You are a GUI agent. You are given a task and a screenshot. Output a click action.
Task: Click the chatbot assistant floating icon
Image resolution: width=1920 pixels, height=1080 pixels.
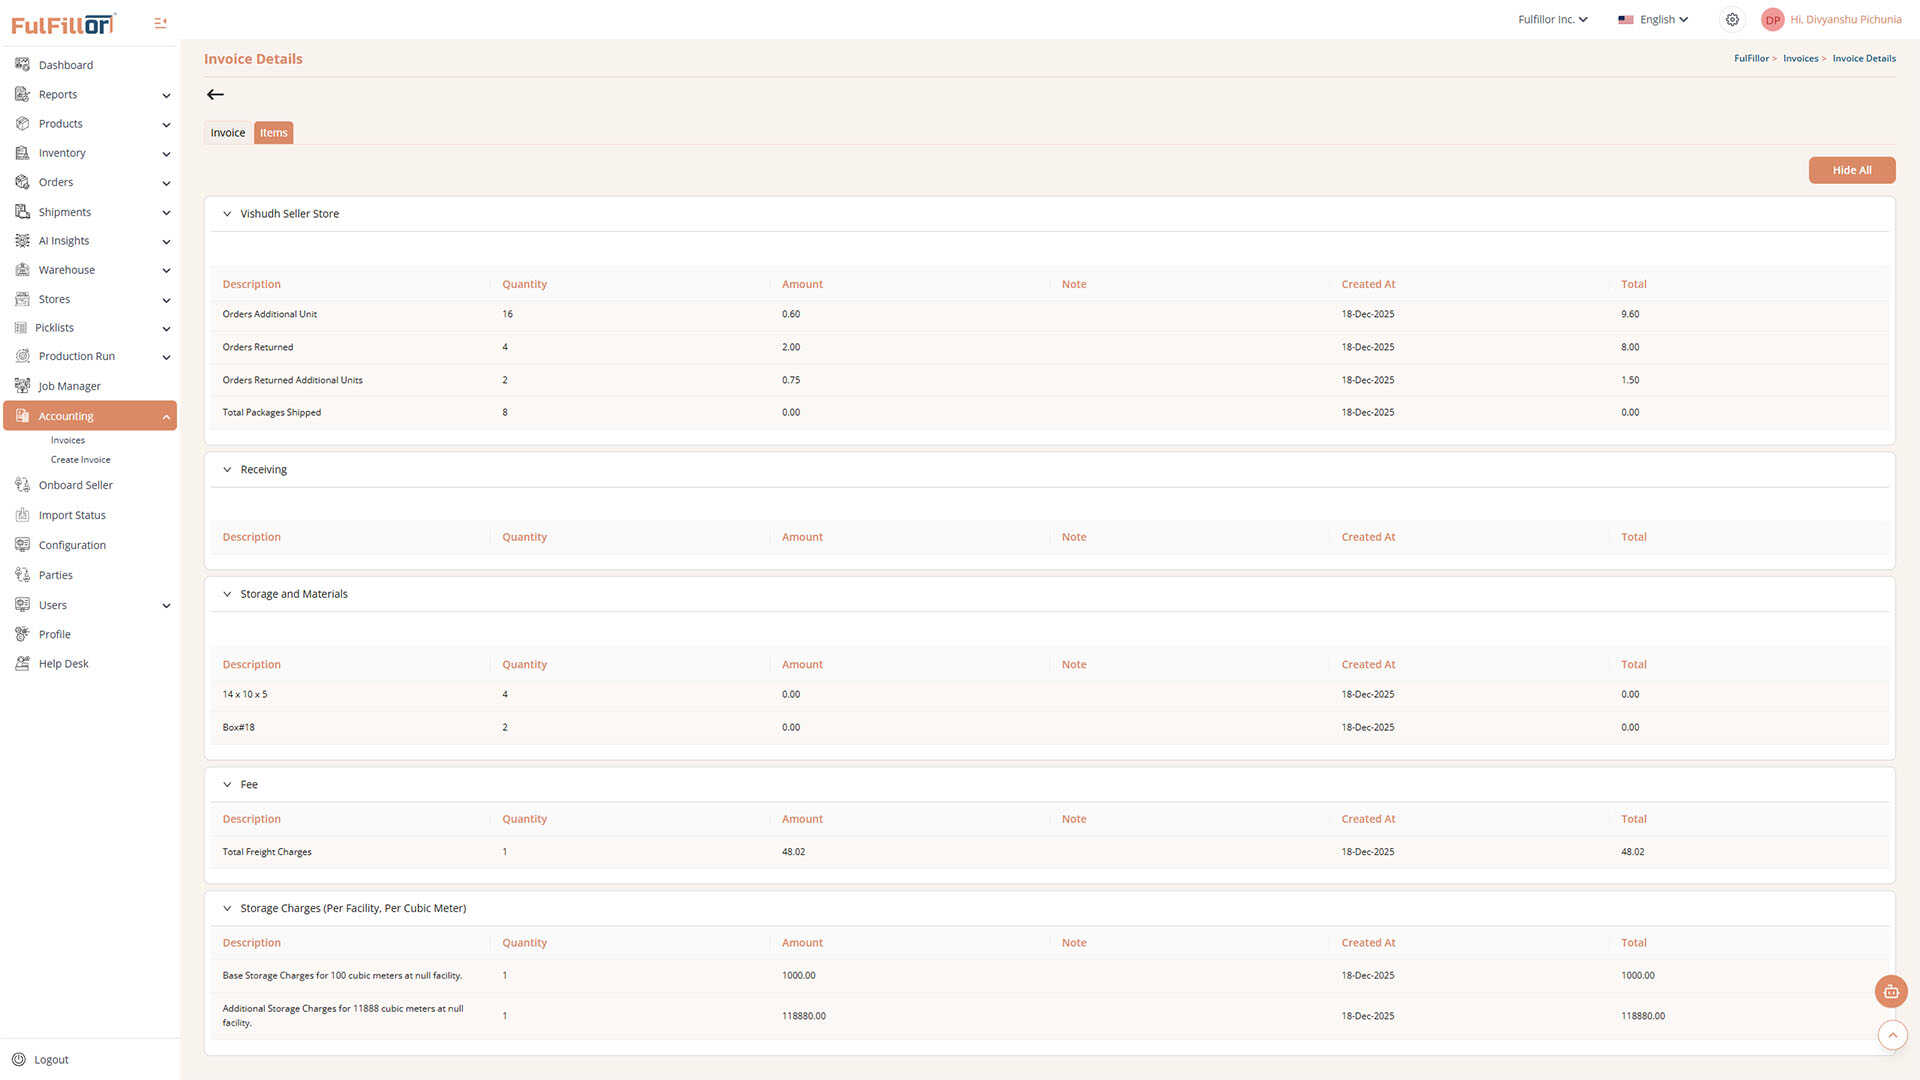1890,991
